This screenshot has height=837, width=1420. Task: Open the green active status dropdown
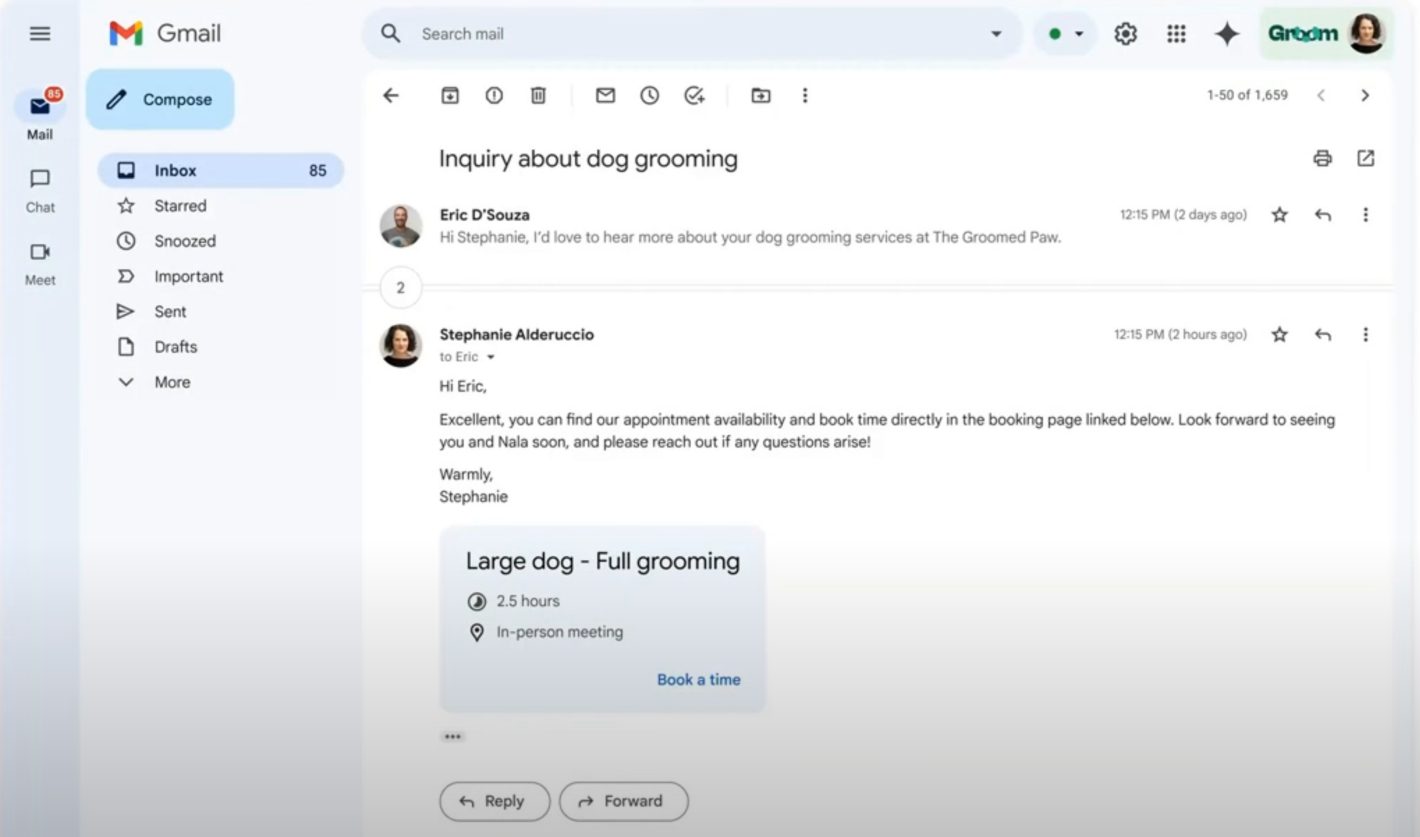pyautogui.click(x=1065, y=34)
